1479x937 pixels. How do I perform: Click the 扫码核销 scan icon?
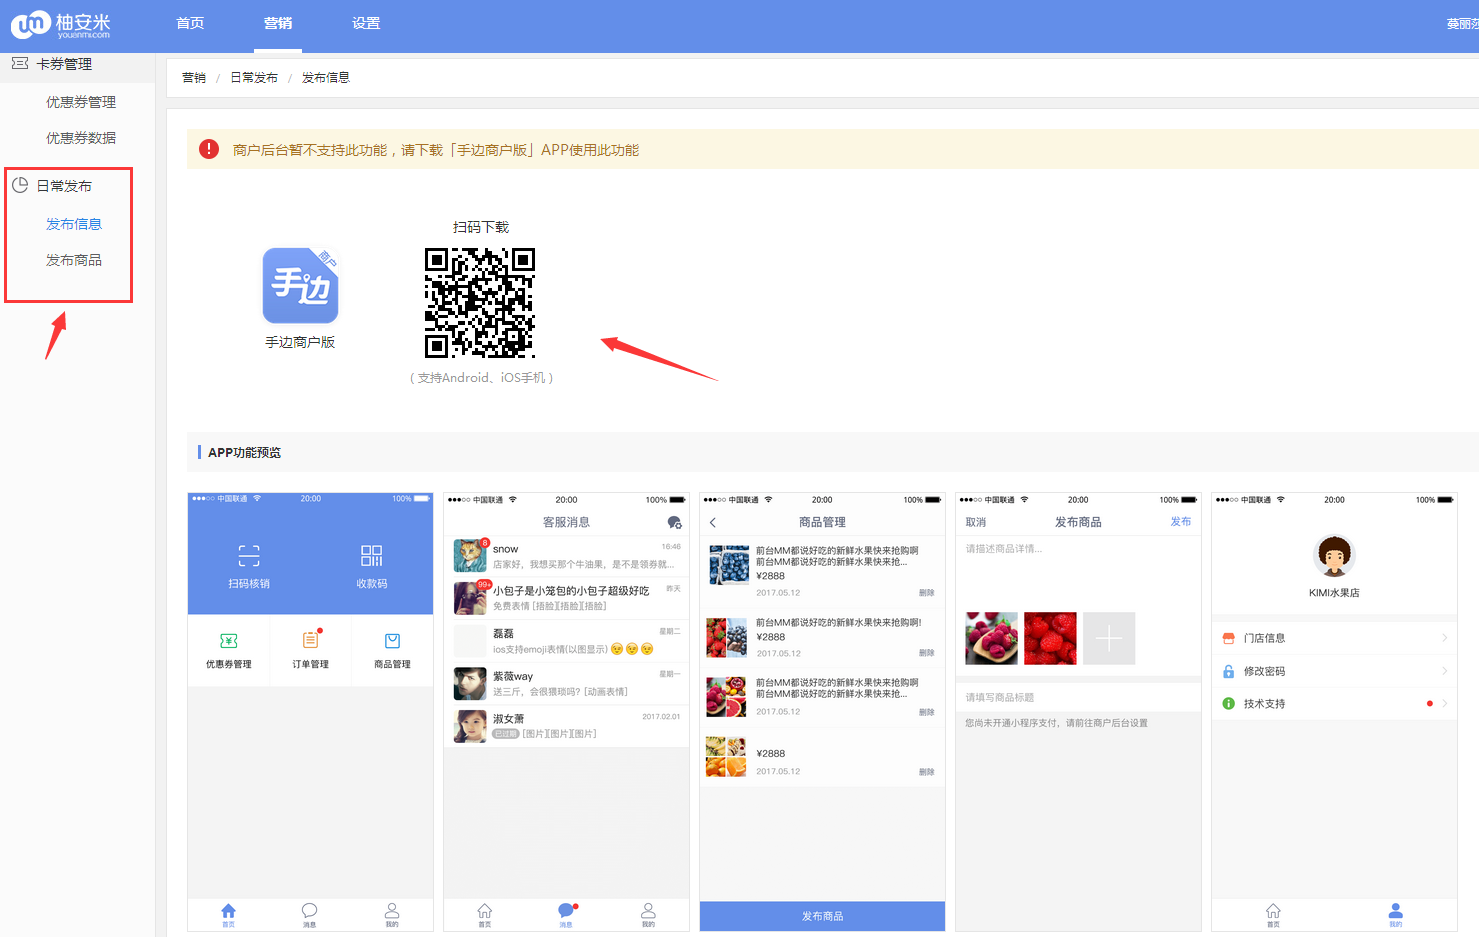(249, 556)
